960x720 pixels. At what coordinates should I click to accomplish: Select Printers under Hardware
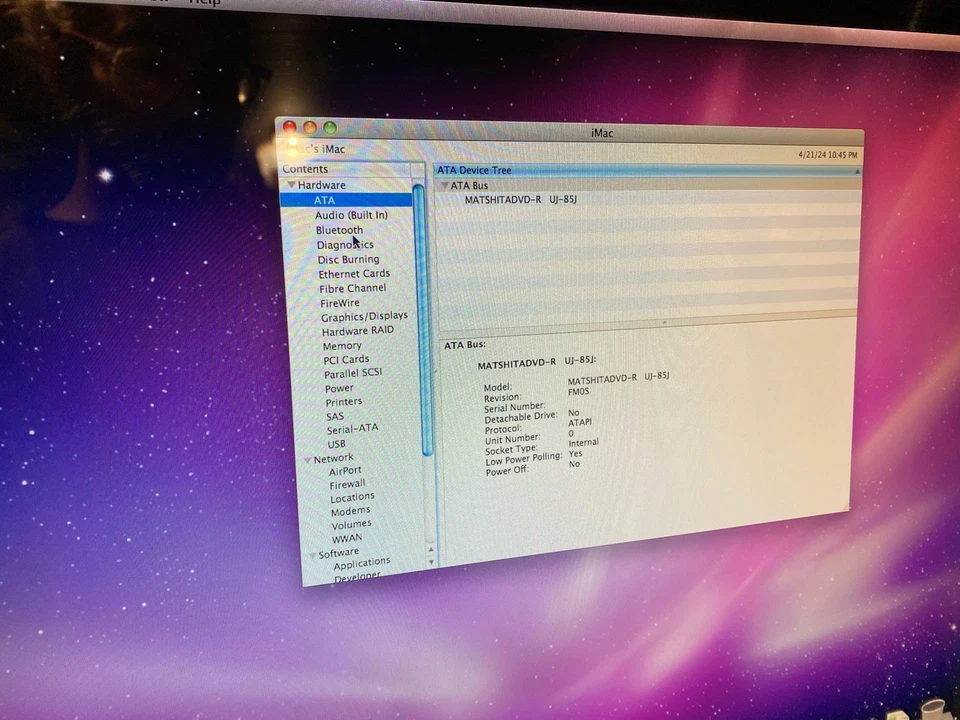pos(343,401)
